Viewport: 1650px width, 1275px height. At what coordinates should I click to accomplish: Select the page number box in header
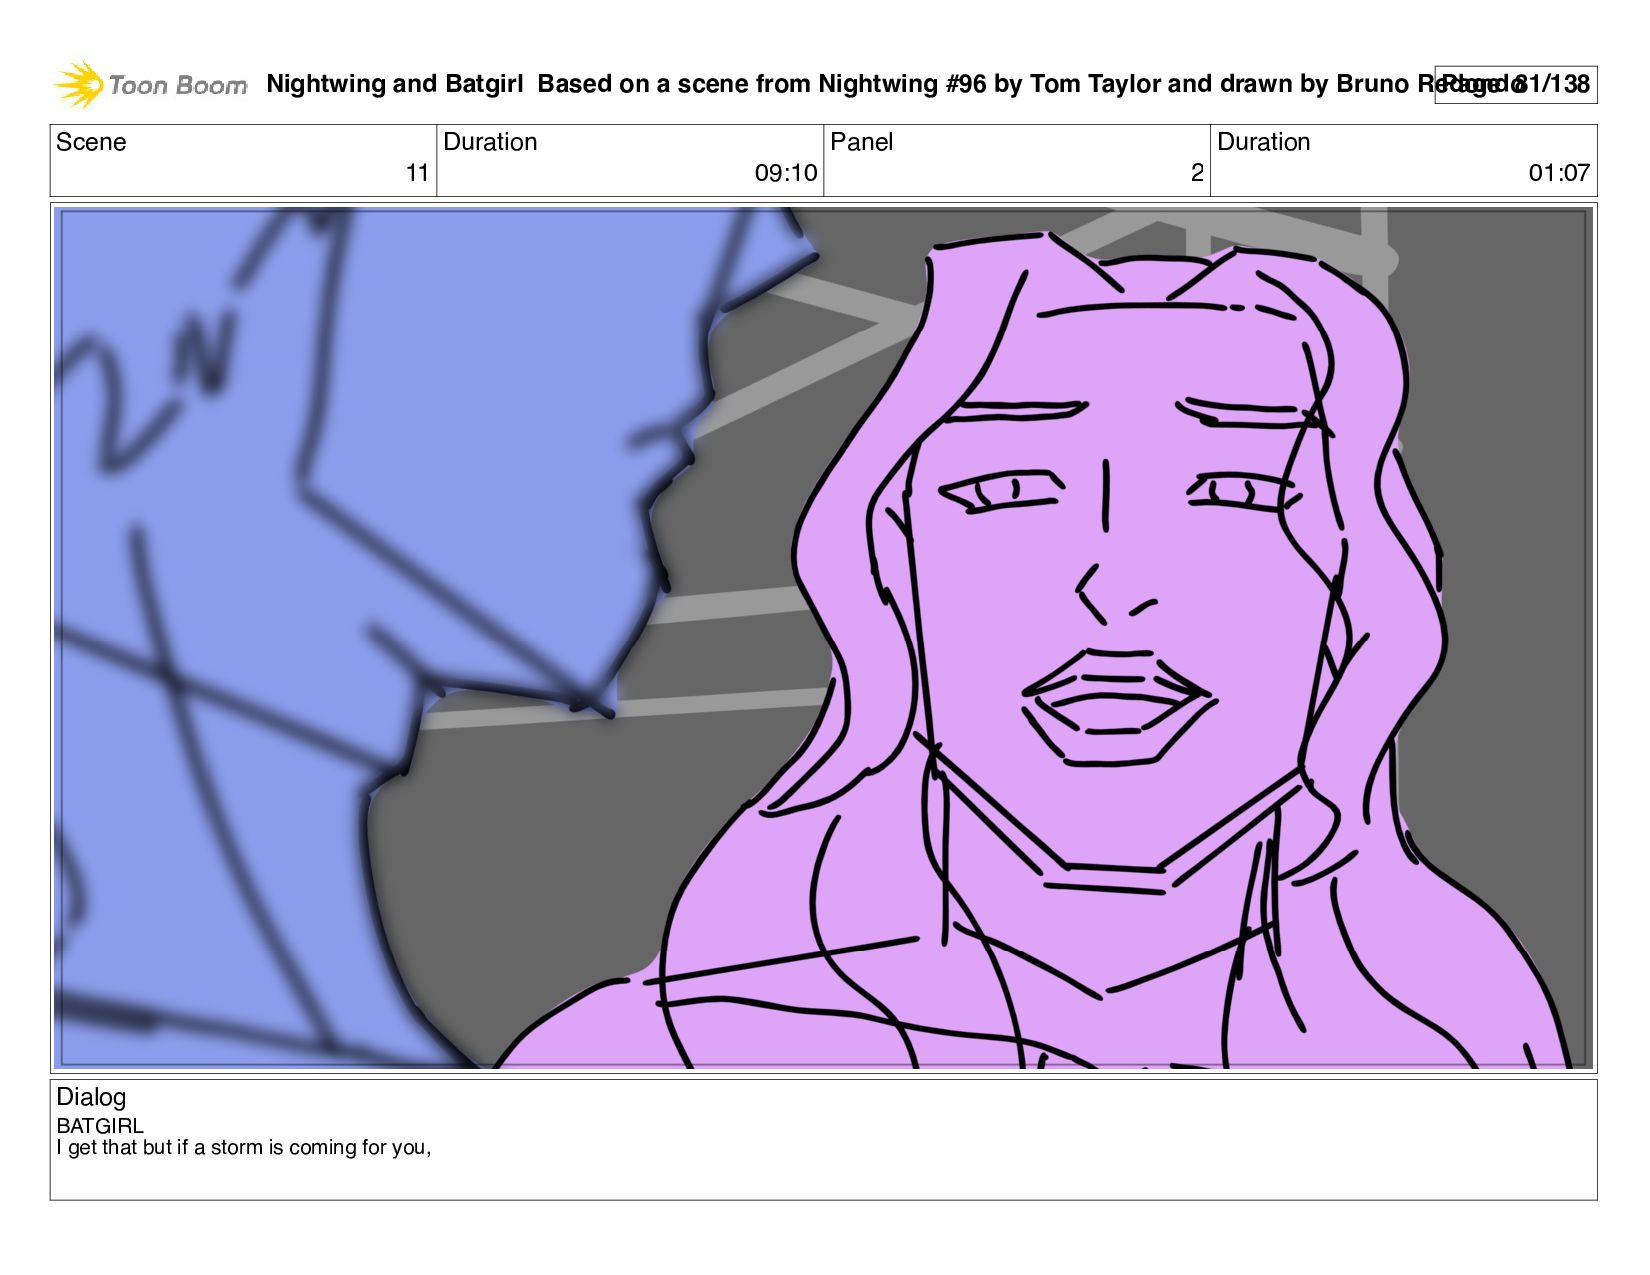[x=1515, y=84]
